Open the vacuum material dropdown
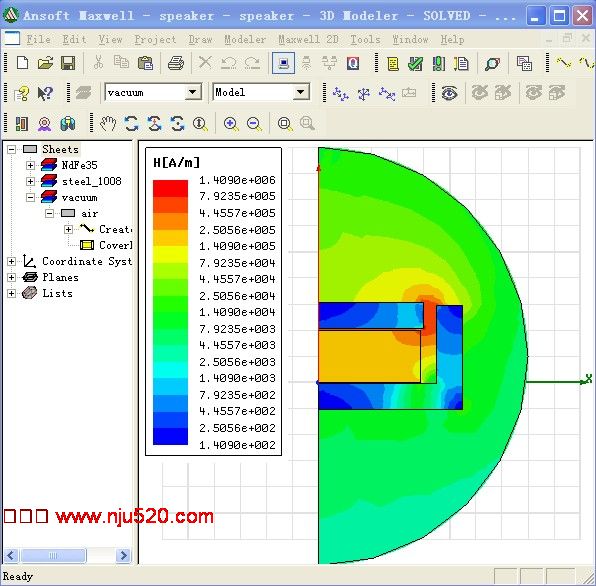The width and height of the screenshot is (596, 586). 193,92
